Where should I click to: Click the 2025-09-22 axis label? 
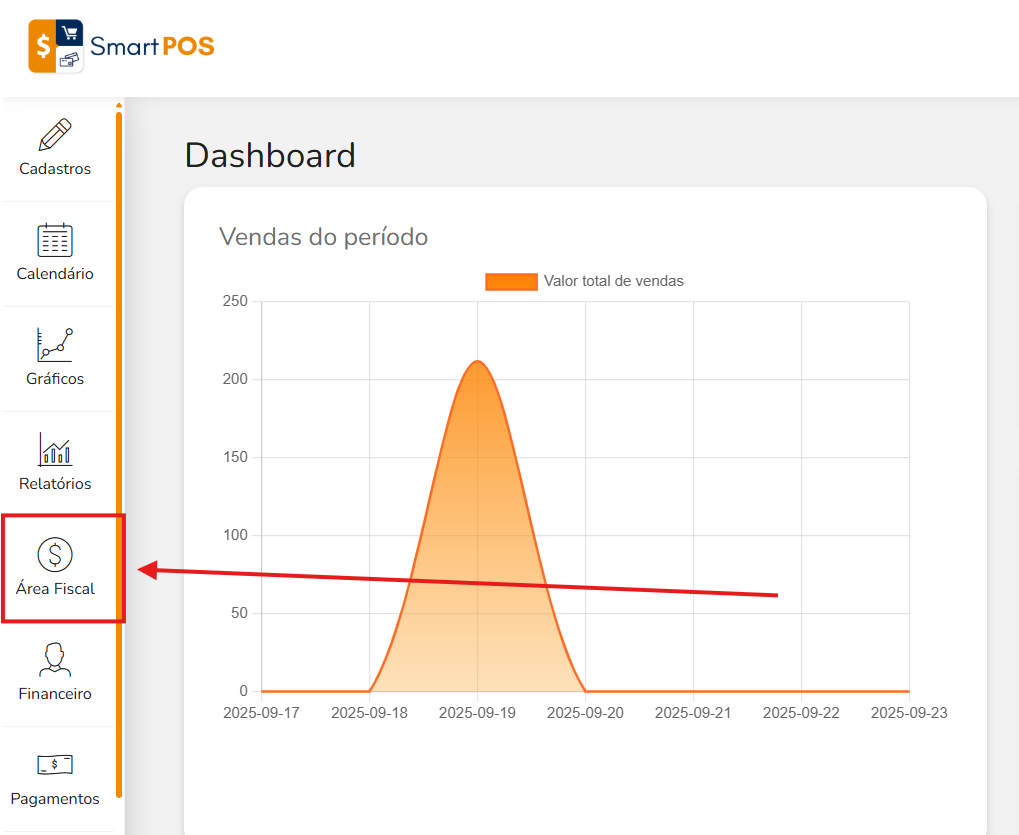[x=801, y=713]
